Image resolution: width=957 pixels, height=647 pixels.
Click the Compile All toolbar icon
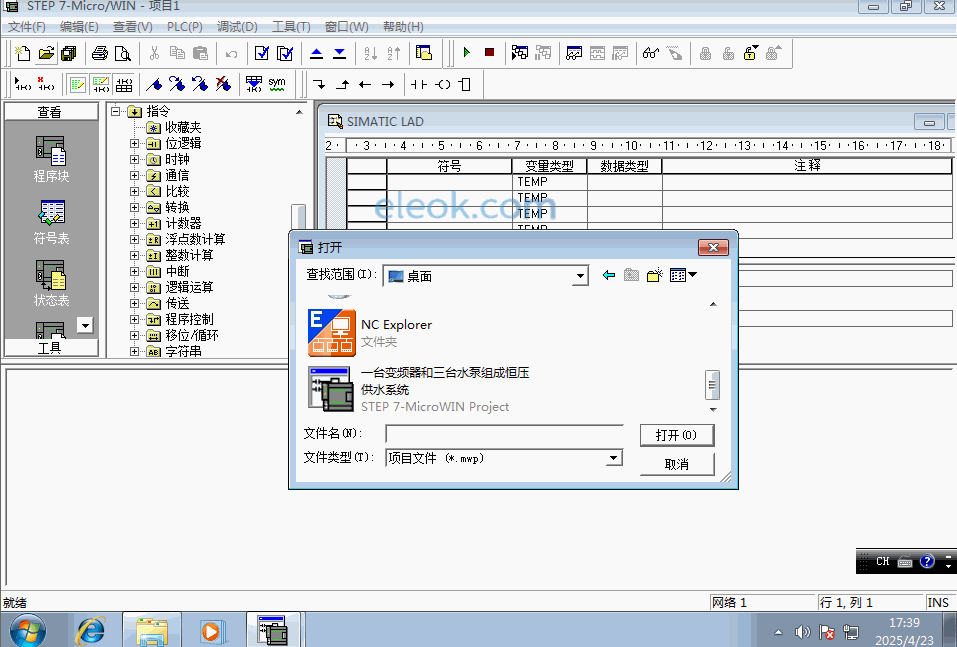tap(285, 53)
